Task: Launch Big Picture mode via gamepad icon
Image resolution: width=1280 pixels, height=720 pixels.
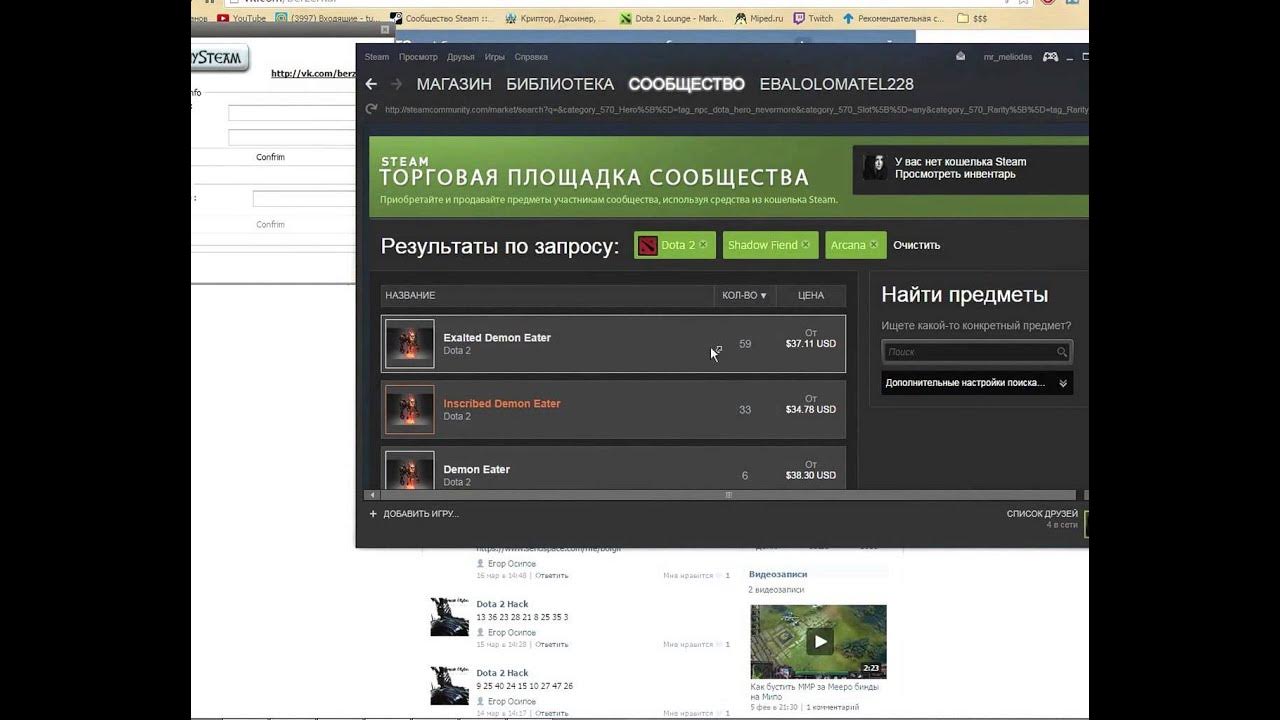Action: point(1050,57)
